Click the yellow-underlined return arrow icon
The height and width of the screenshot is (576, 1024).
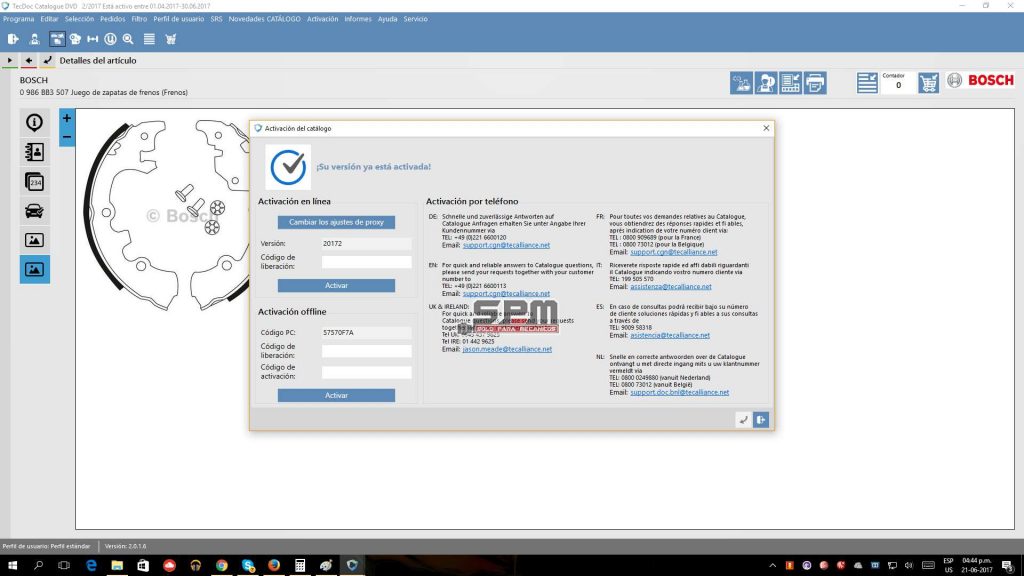point(47,60)
